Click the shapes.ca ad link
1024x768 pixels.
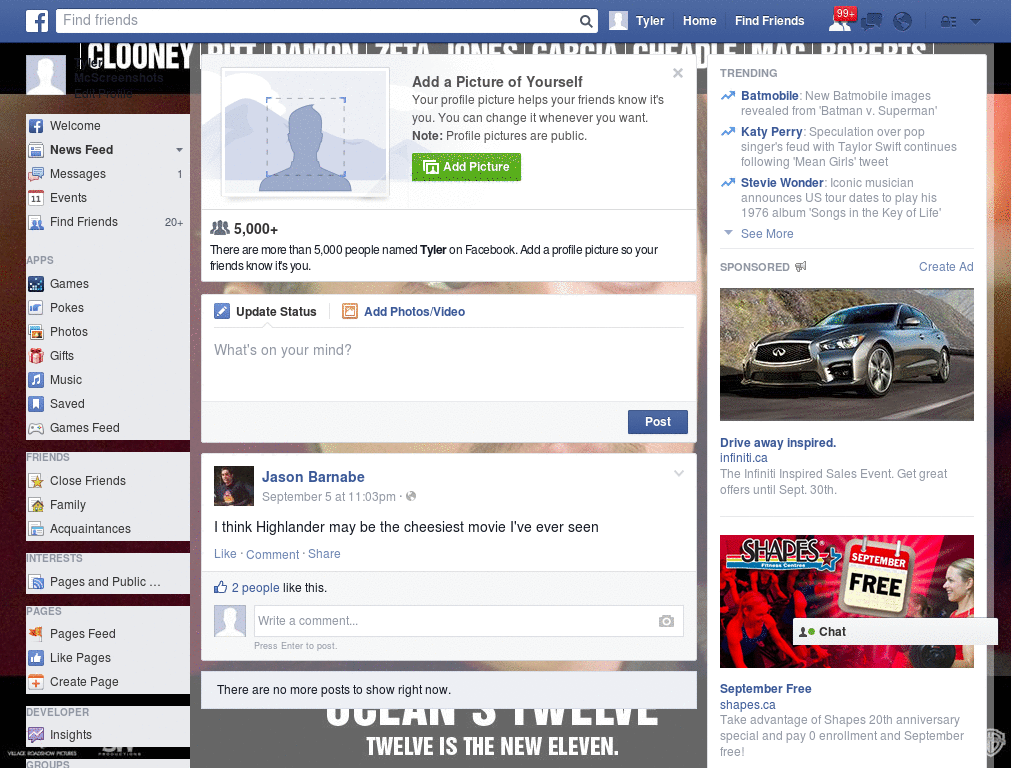[747, 705]
